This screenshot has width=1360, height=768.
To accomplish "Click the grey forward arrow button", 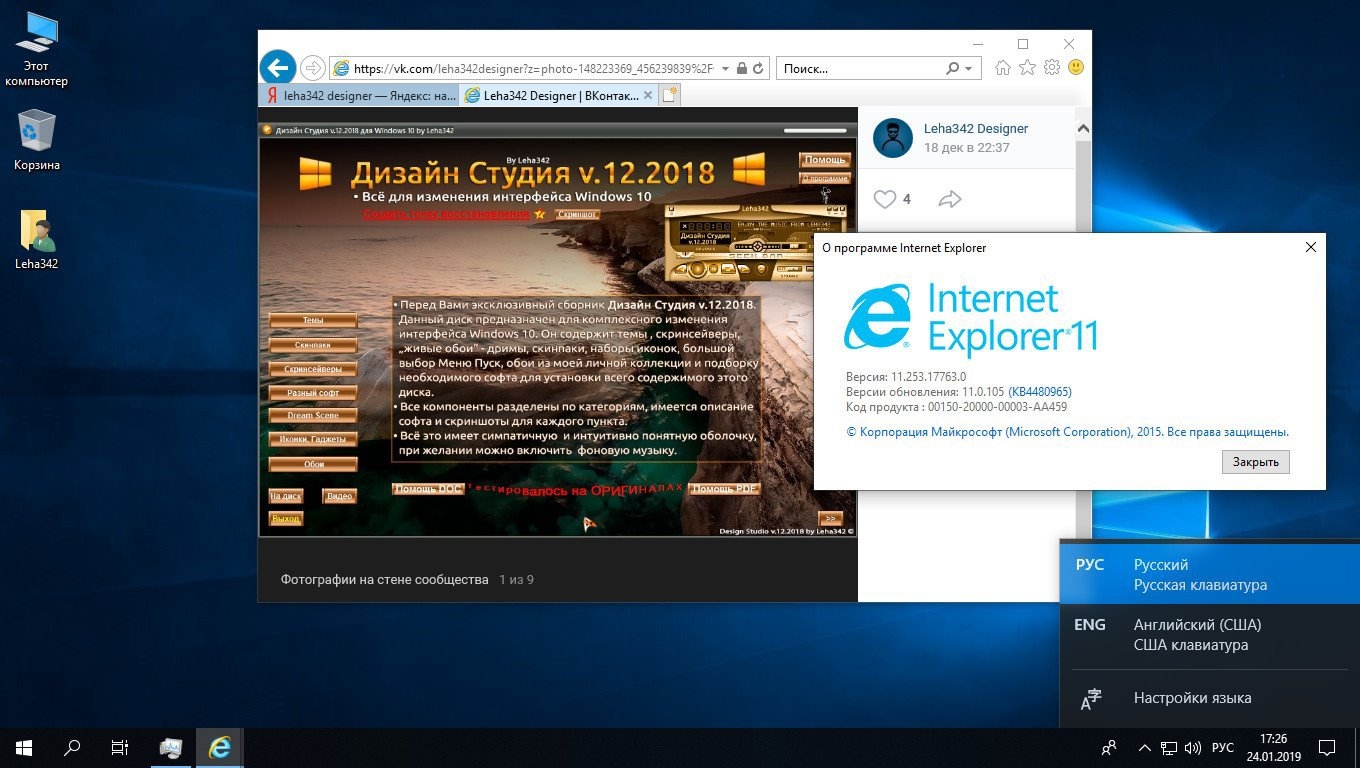I will (x=312, y=68).
